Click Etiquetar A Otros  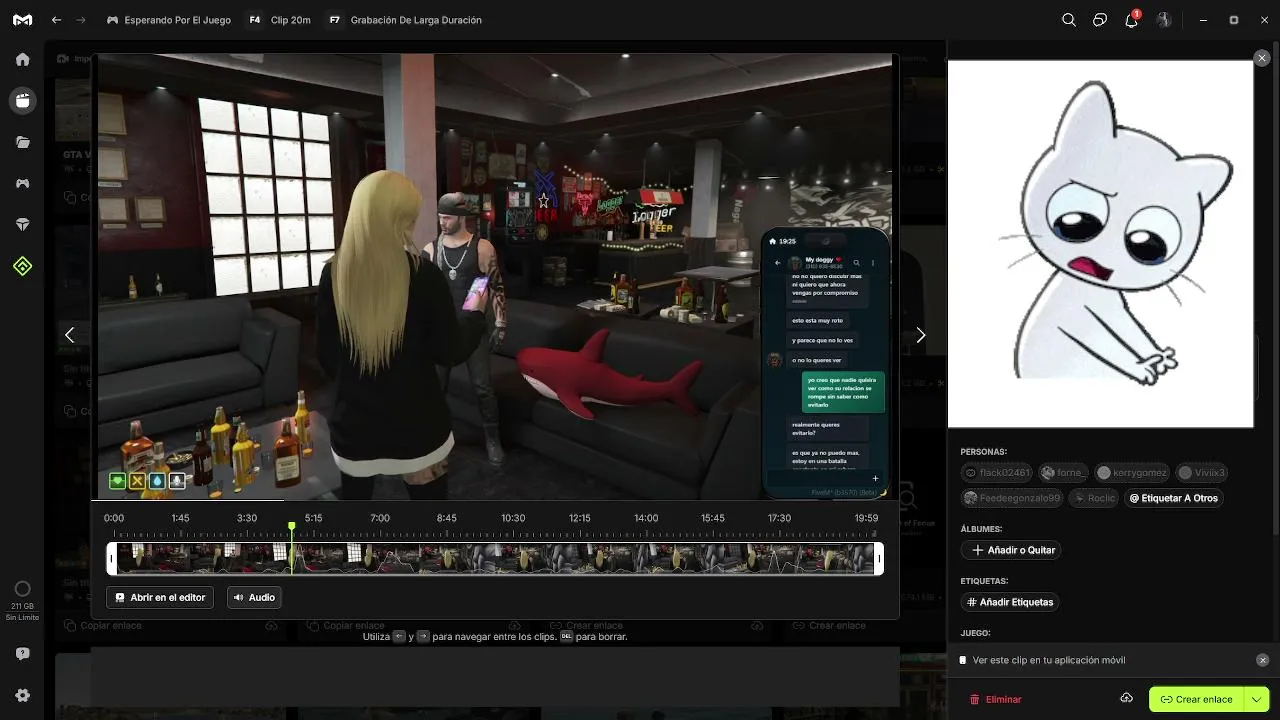pyautogui.click(x=1173, y=498)
